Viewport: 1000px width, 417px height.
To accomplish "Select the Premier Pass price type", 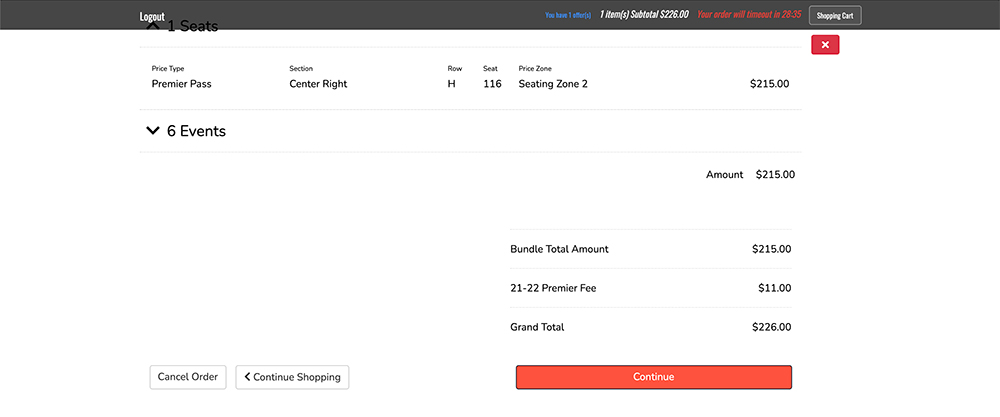I will tap(181, 84).
